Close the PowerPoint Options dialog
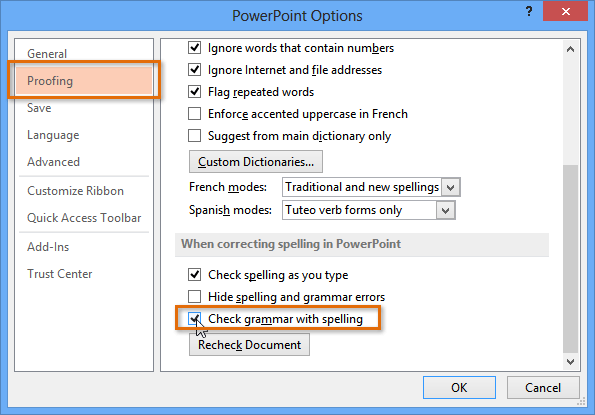Image resolution: width=595 pixels, height=415 pixels. [565, 11]
